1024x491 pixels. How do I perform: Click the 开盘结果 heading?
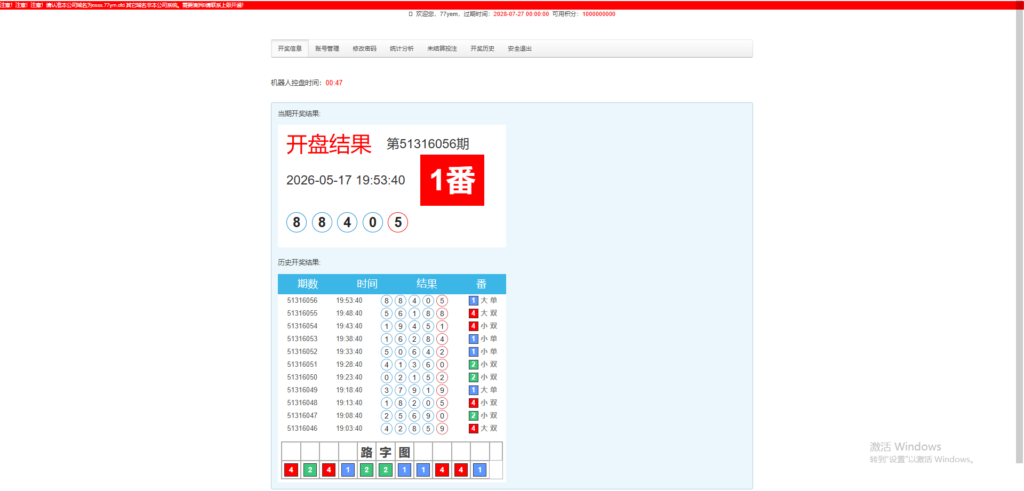pyautogui.click(x=328, y=144)
